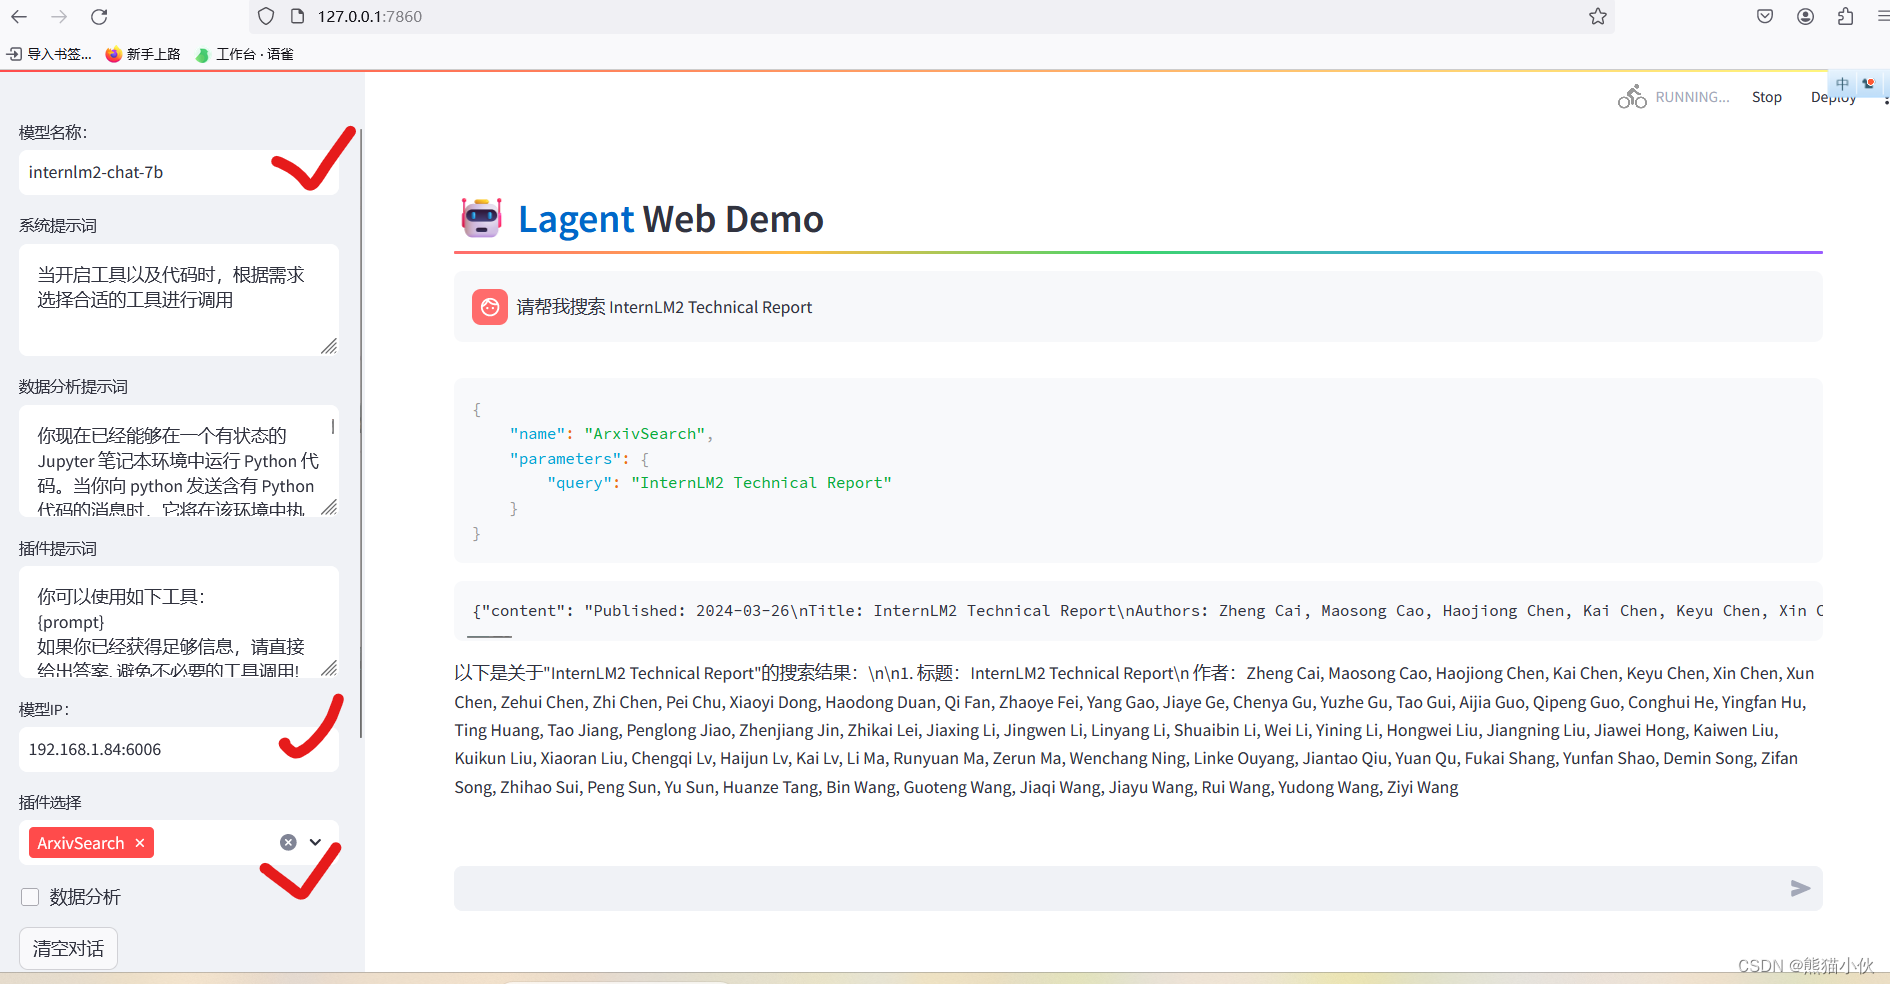Clear all plugin selections with the circled x

[x=288, y=842]
